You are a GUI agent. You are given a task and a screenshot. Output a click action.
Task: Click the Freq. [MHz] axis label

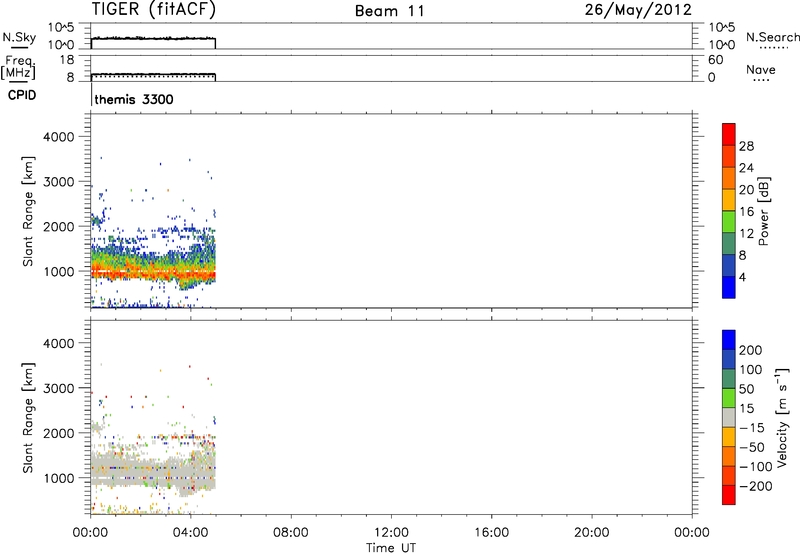click(x=18, y=67)
